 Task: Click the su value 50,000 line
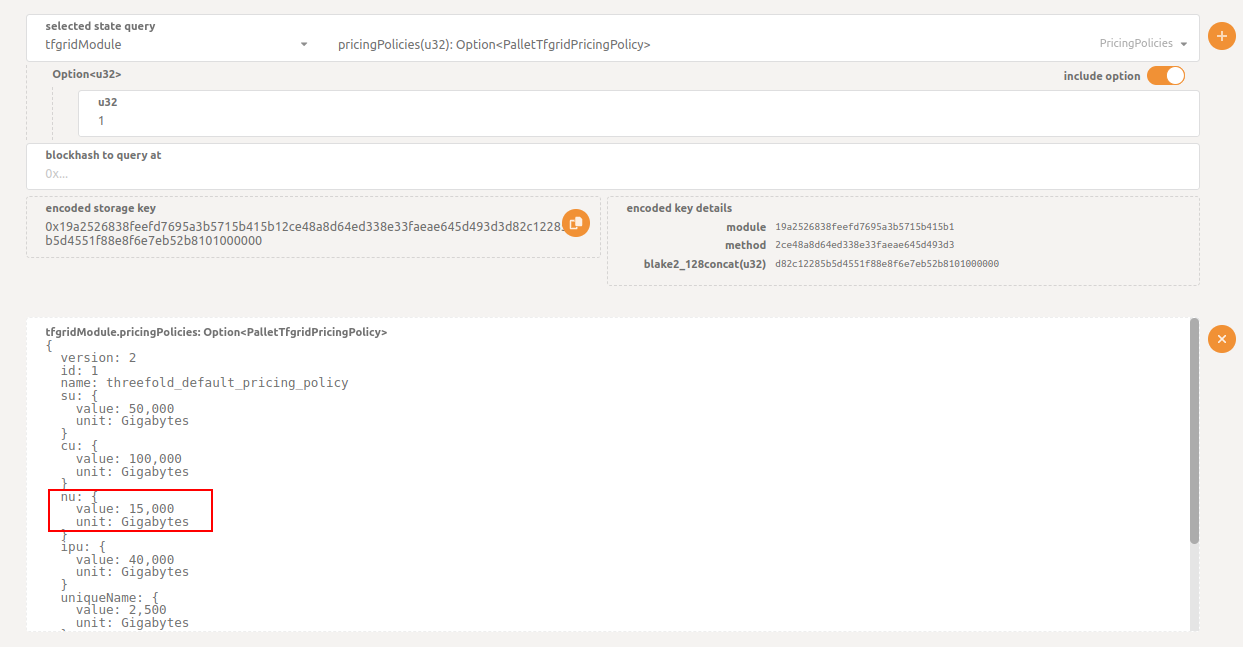(x=125, y=408)
